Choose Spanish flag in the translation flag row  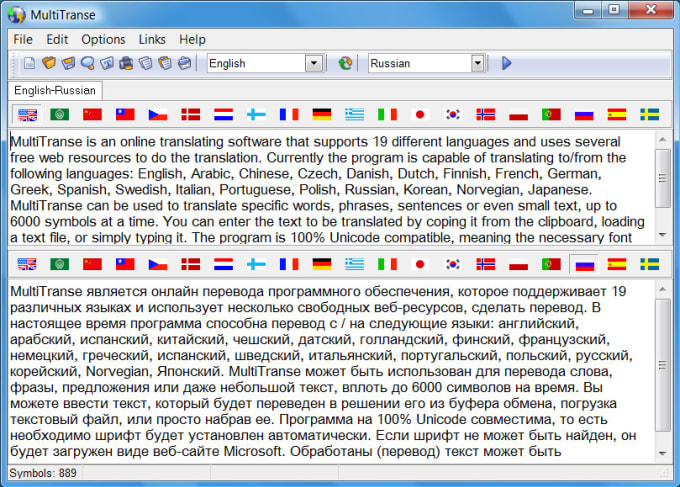pyautogui.click(x=617, y=264)
